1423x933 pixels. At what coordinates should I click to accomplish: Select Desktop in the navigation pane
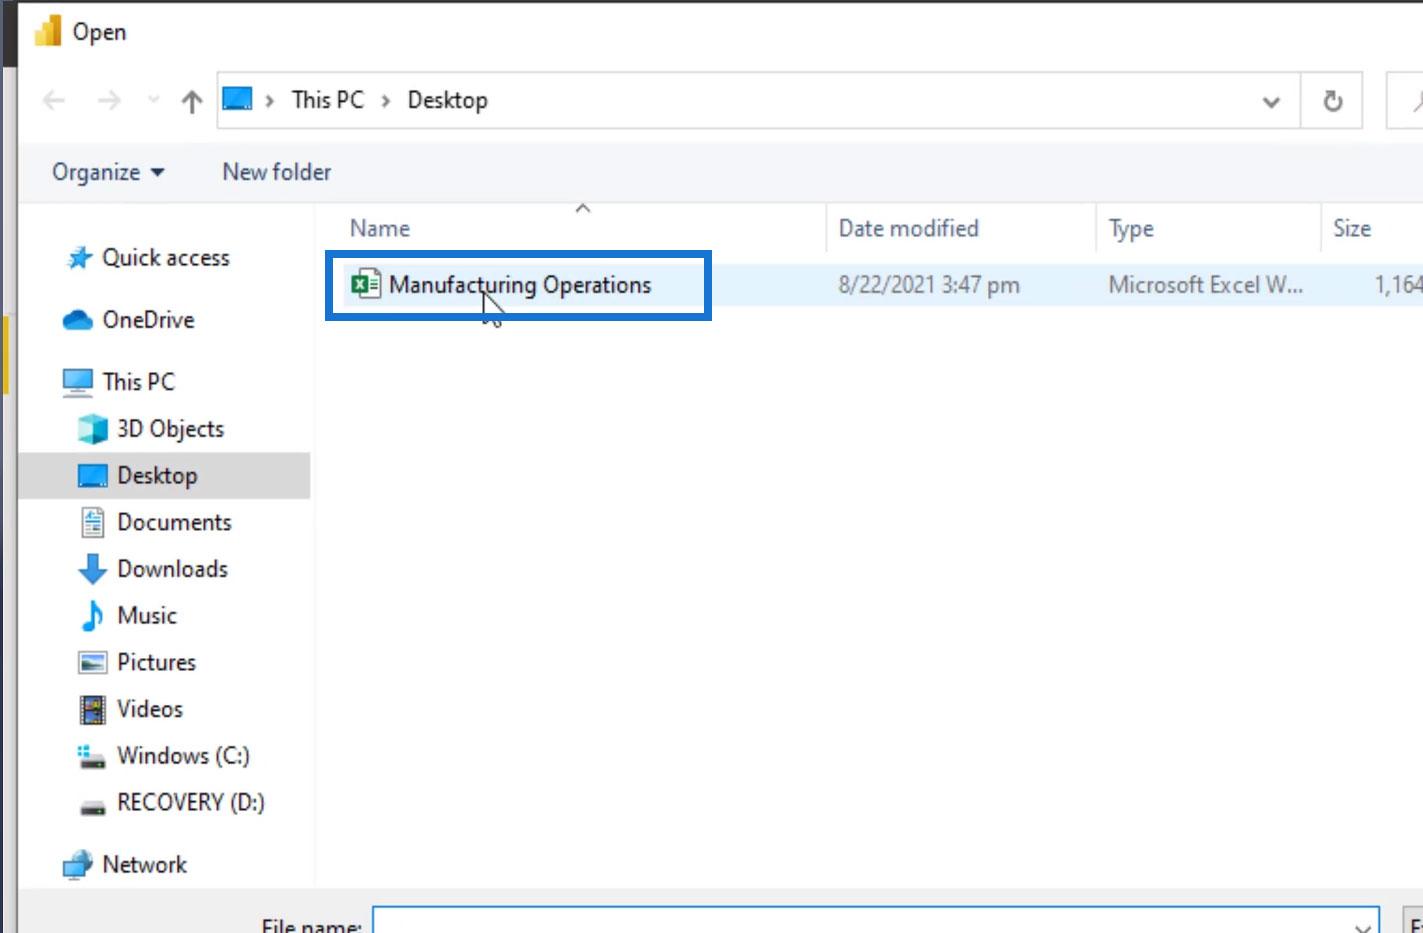tap(157, 476)
